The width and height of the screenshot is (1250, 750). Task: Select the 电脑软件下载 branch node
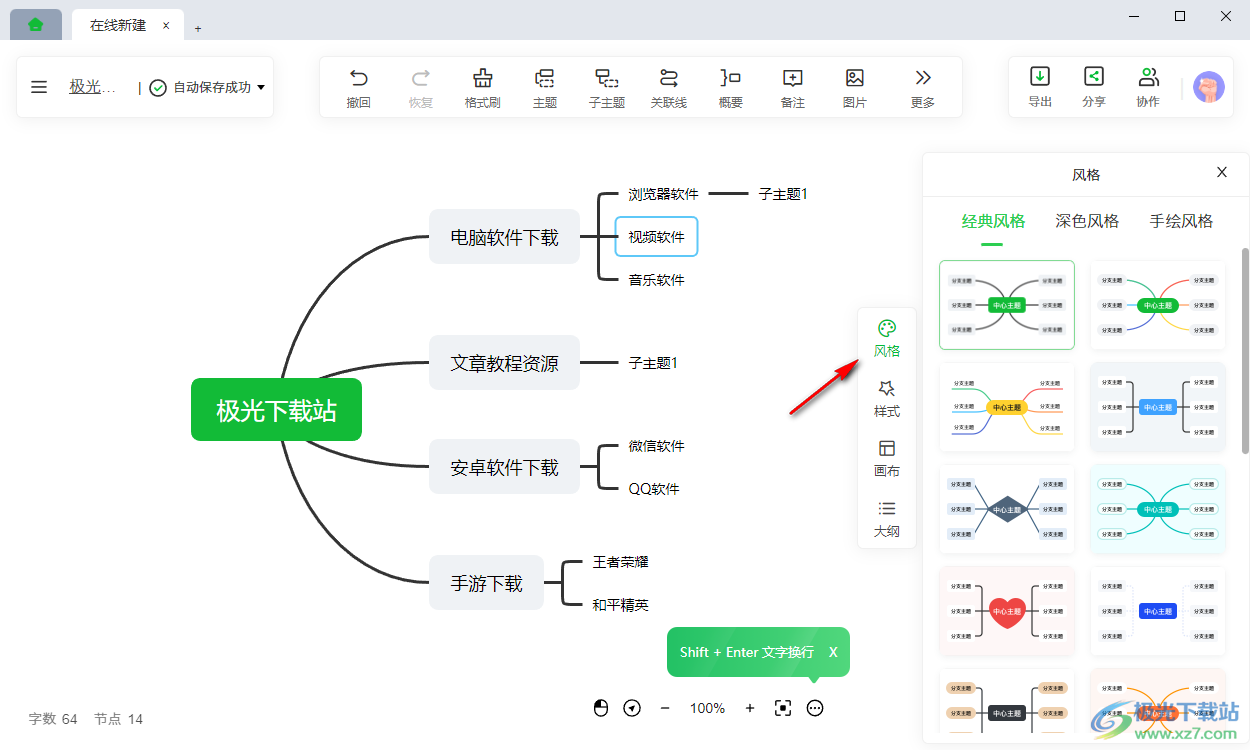[x=504, y=237]
